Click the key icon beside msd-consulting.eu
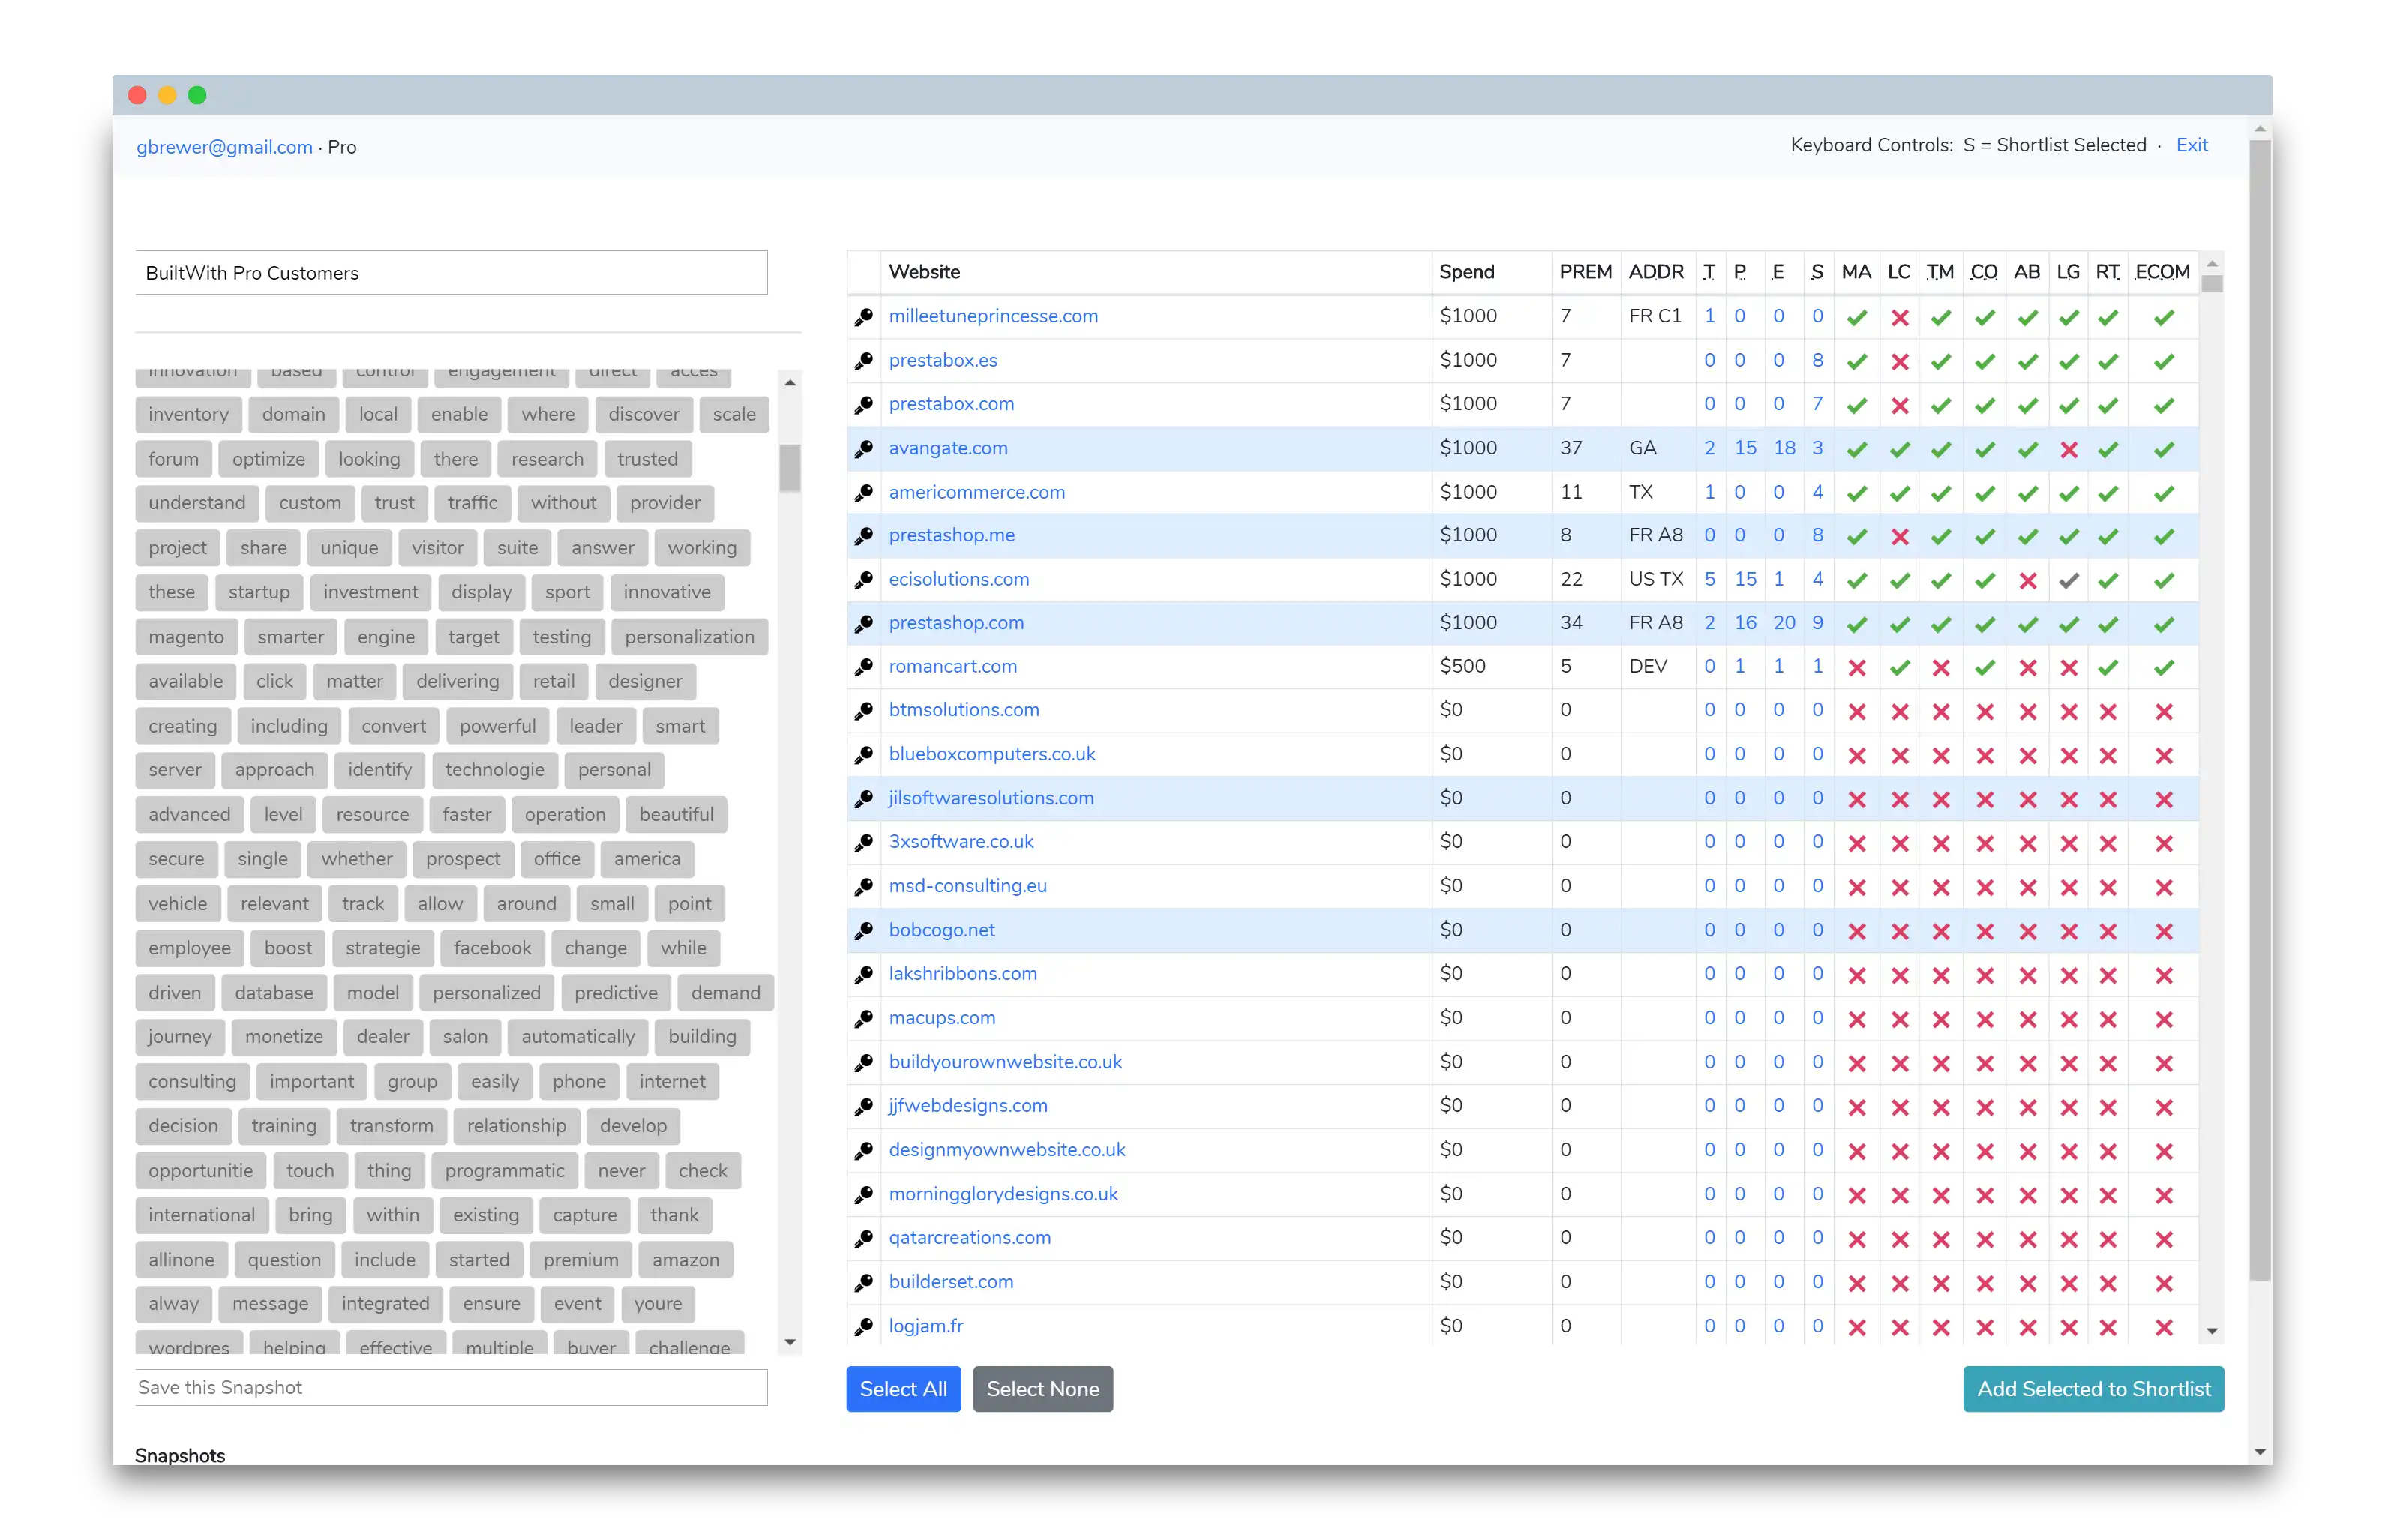2385x1540 pixels. [x=864, y=887]
